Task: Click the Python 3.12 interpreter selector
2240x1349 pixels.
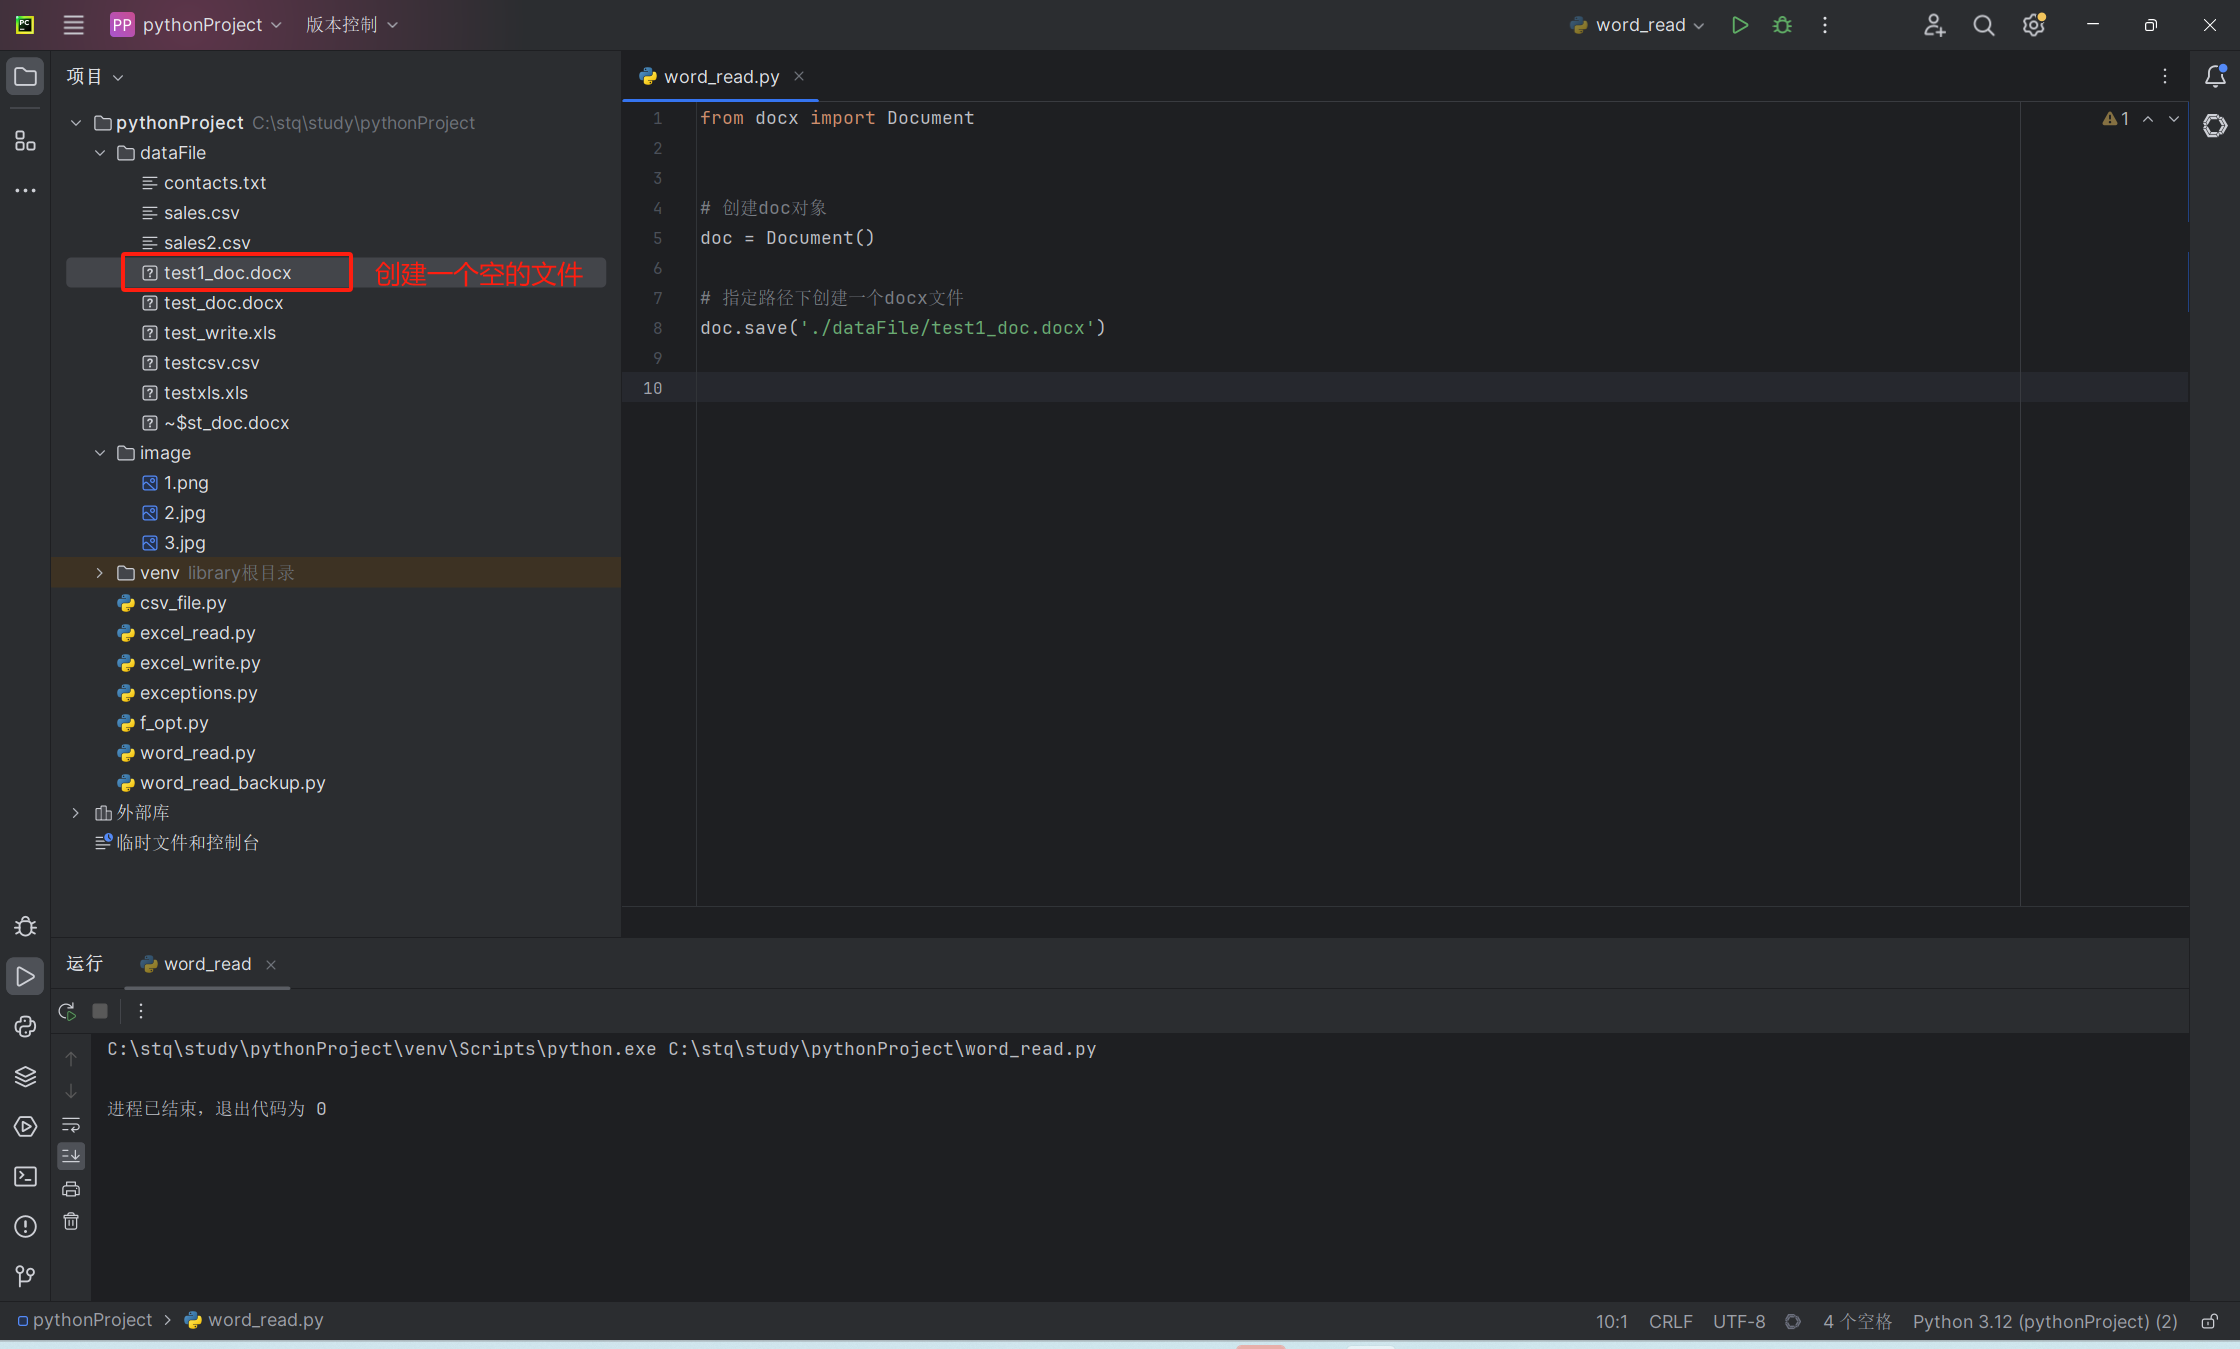Action: (2045, 1321)
